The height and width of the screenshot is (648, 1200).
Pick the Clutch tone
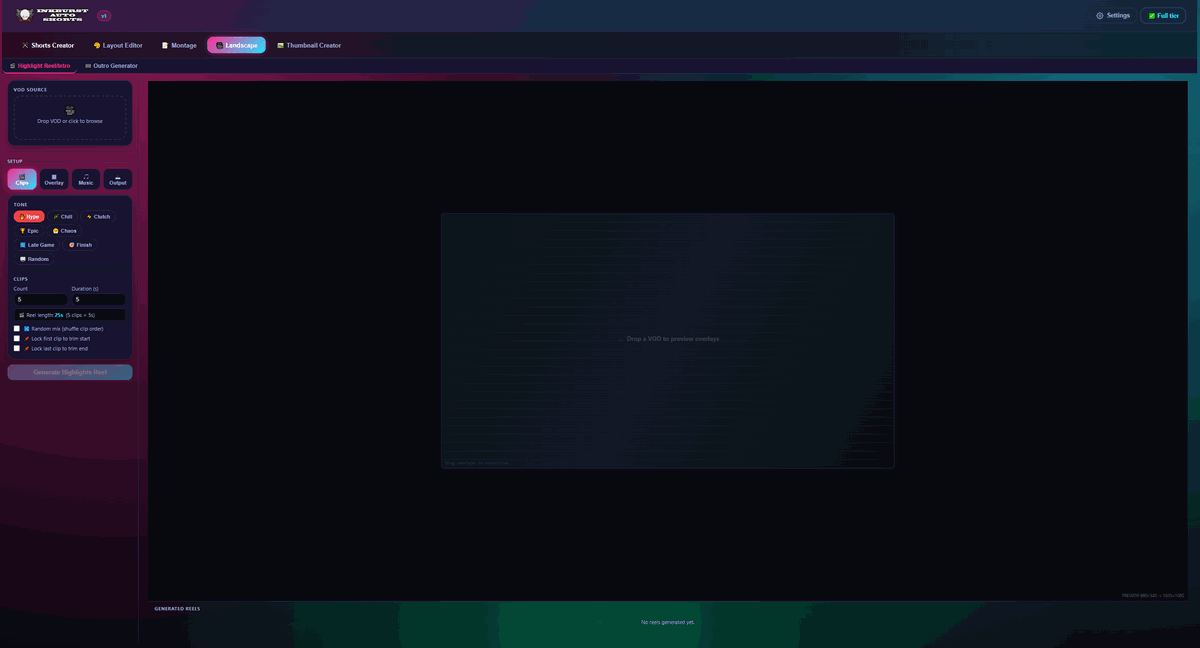click(98, 217)
